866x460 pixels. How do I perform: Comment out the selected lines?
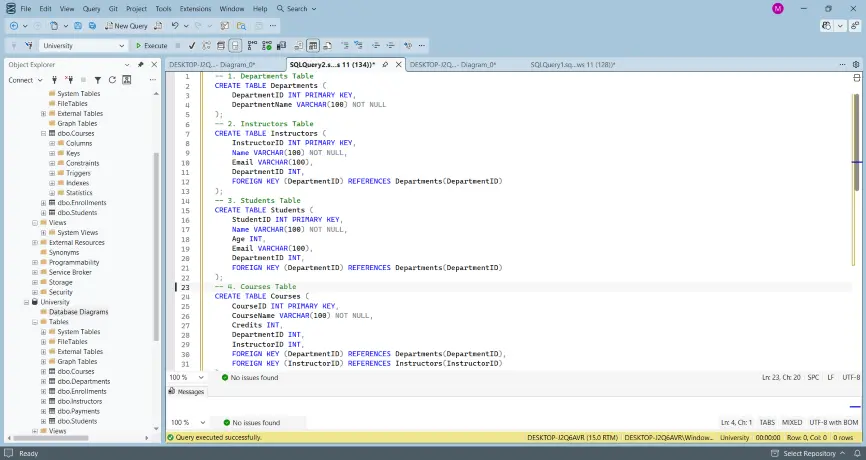[345, 46]
